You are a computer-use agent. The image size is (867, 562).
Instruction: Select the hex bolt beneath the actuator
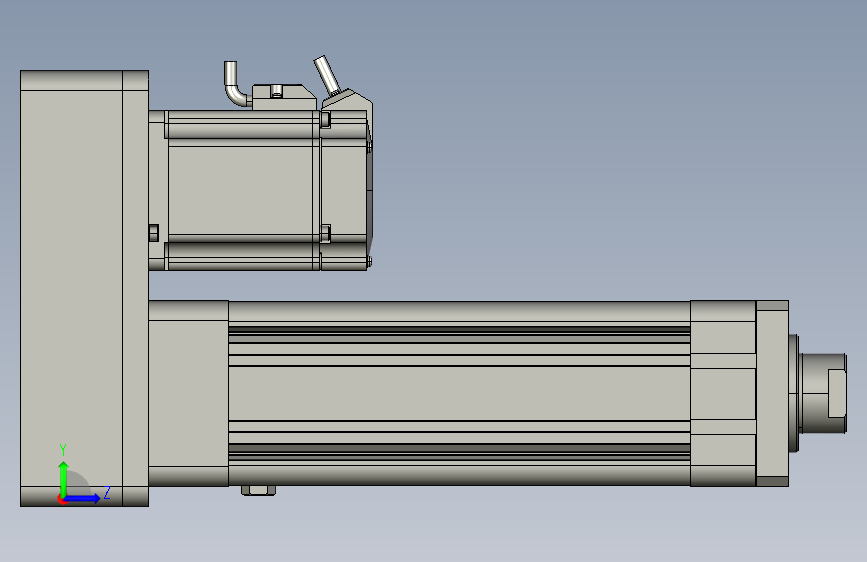(x=258, y=490)
